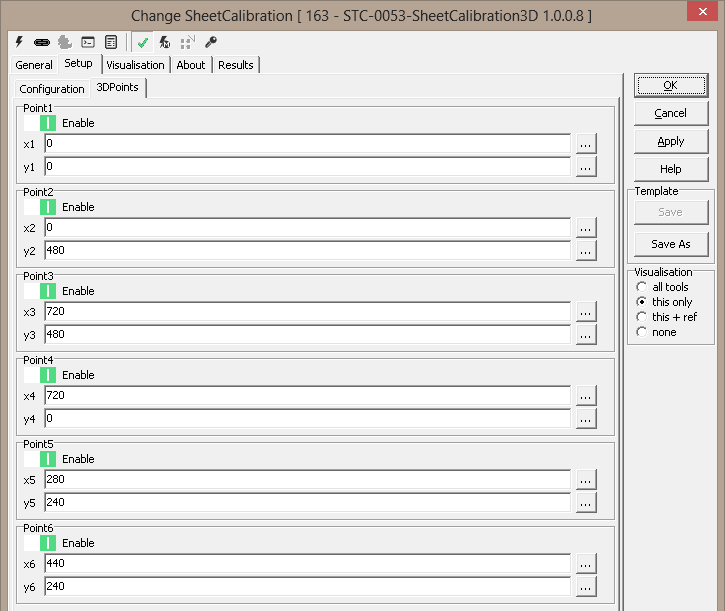
Task: Click the key icon in toolbar
Action: click(210, 42)
